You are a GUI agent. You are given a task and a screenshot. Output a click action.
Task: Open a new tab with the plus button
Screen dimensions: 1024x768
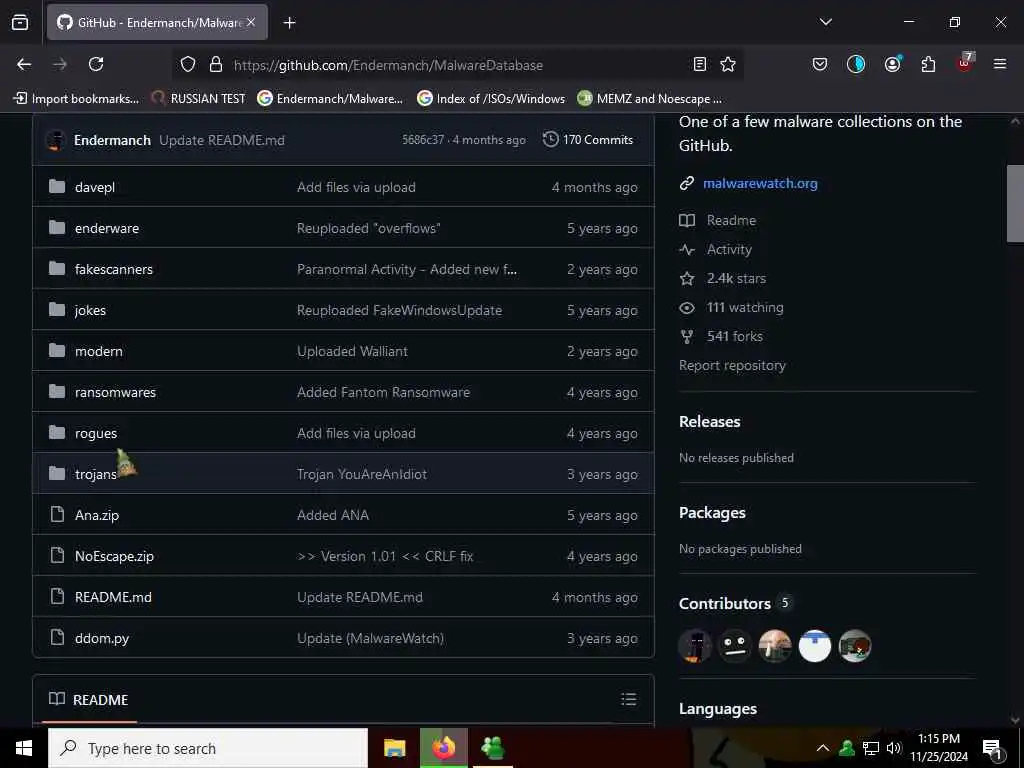(x=289, y=23)
